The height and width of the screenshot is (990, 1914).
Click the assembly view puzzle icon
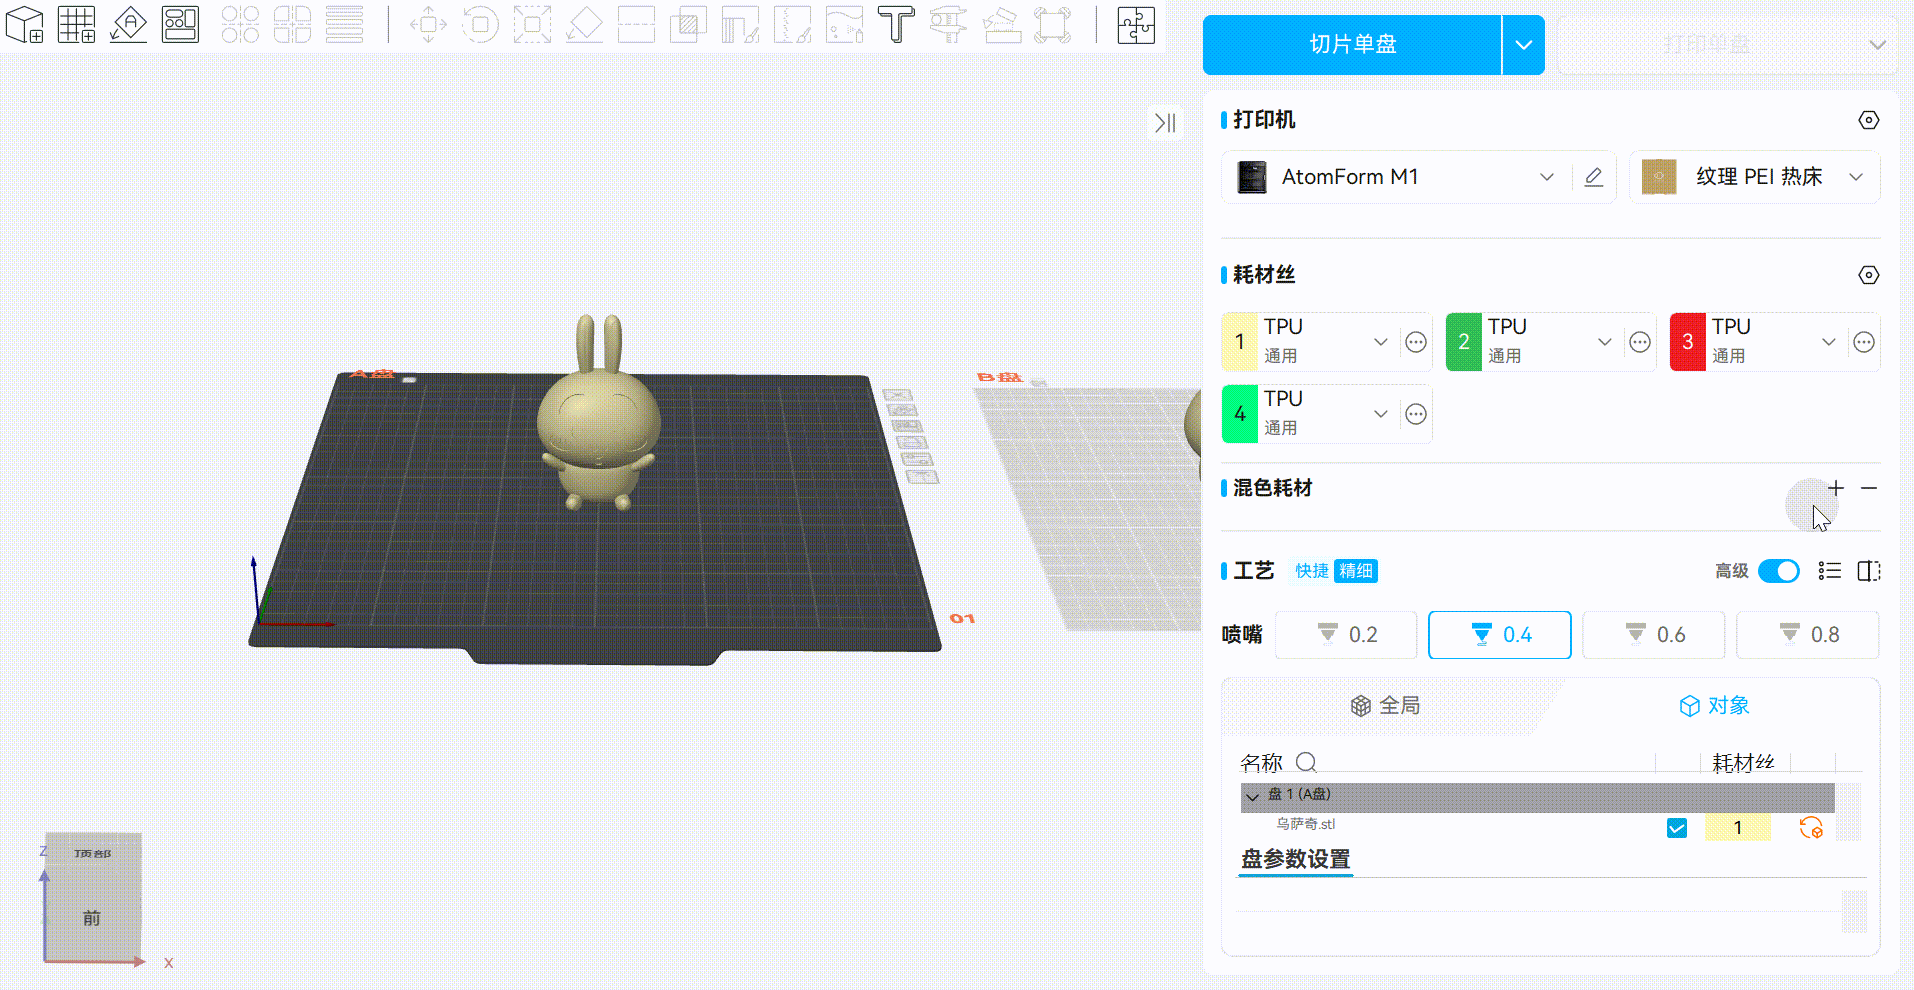(x=1136, y=24)
